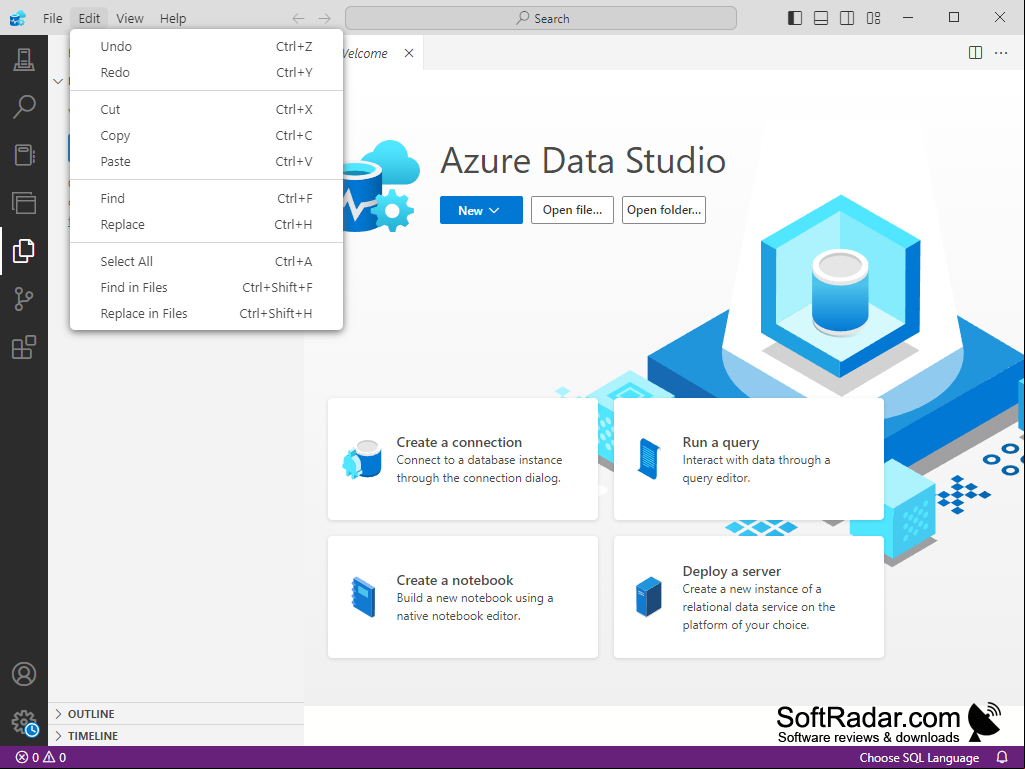
Task: Open the Help menu
Action: pyautogui.click(x=173, y=18)
